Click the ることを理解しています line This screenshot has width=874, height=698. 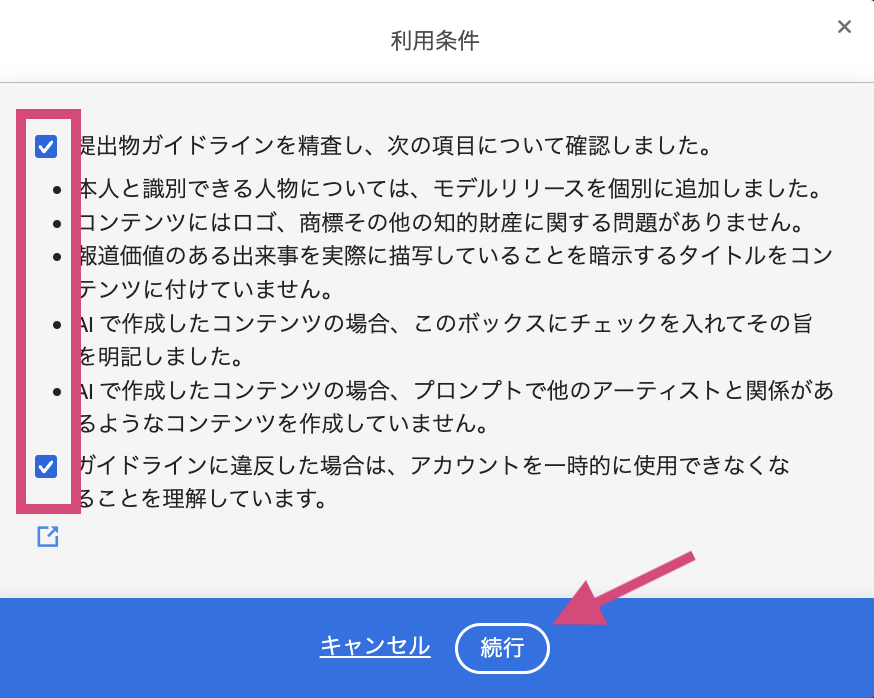pos(203,498)
